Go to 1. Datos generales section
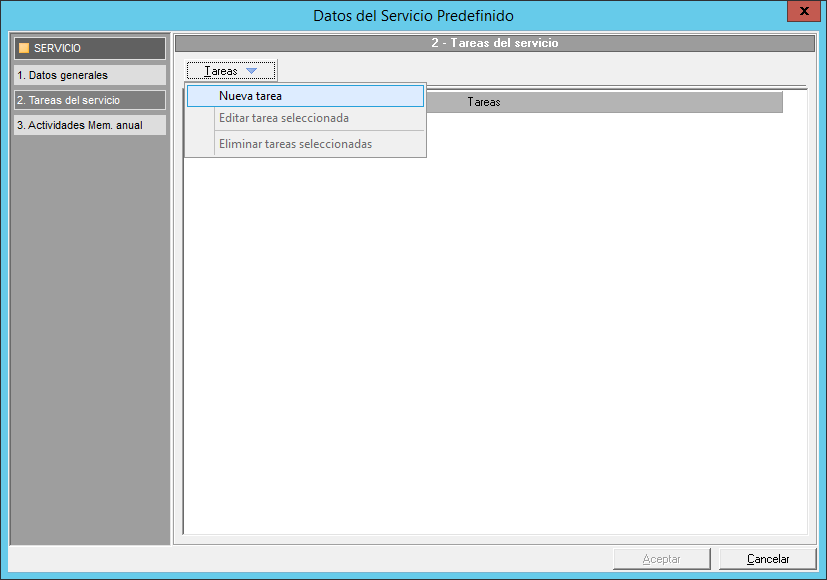Screen dimensions: 827x580 89,75
